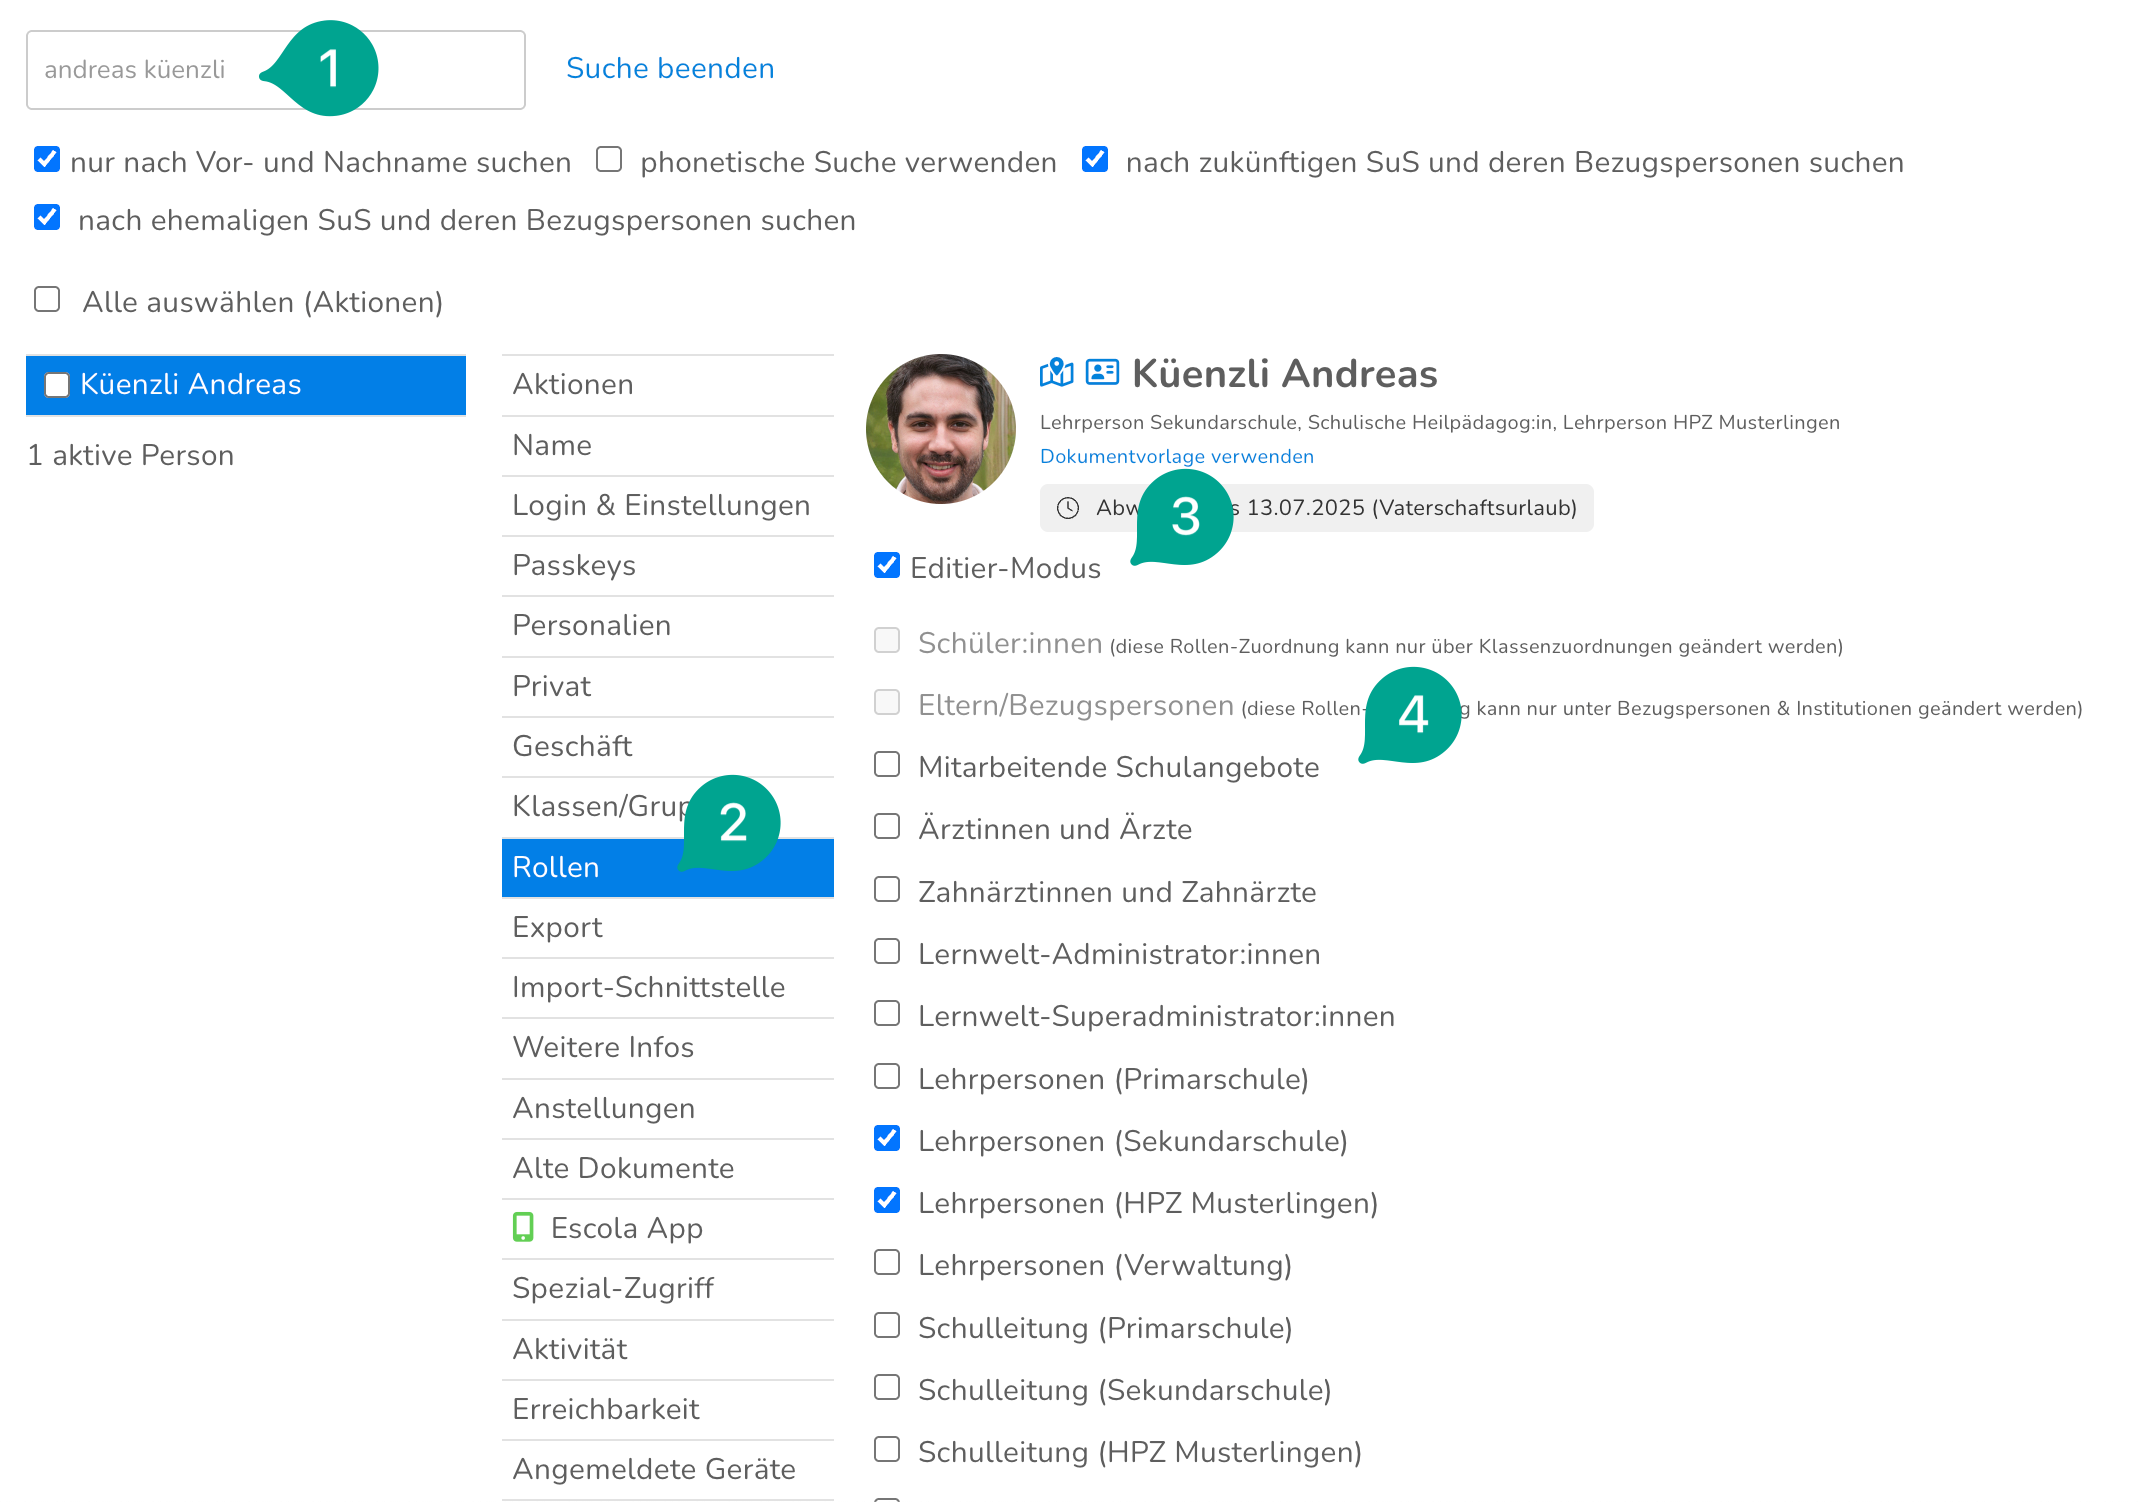Click Dokumentvorlage verwenden link
Image resolution: width=2140 pixels, height=1502 pixels.
click(1176, 456)
